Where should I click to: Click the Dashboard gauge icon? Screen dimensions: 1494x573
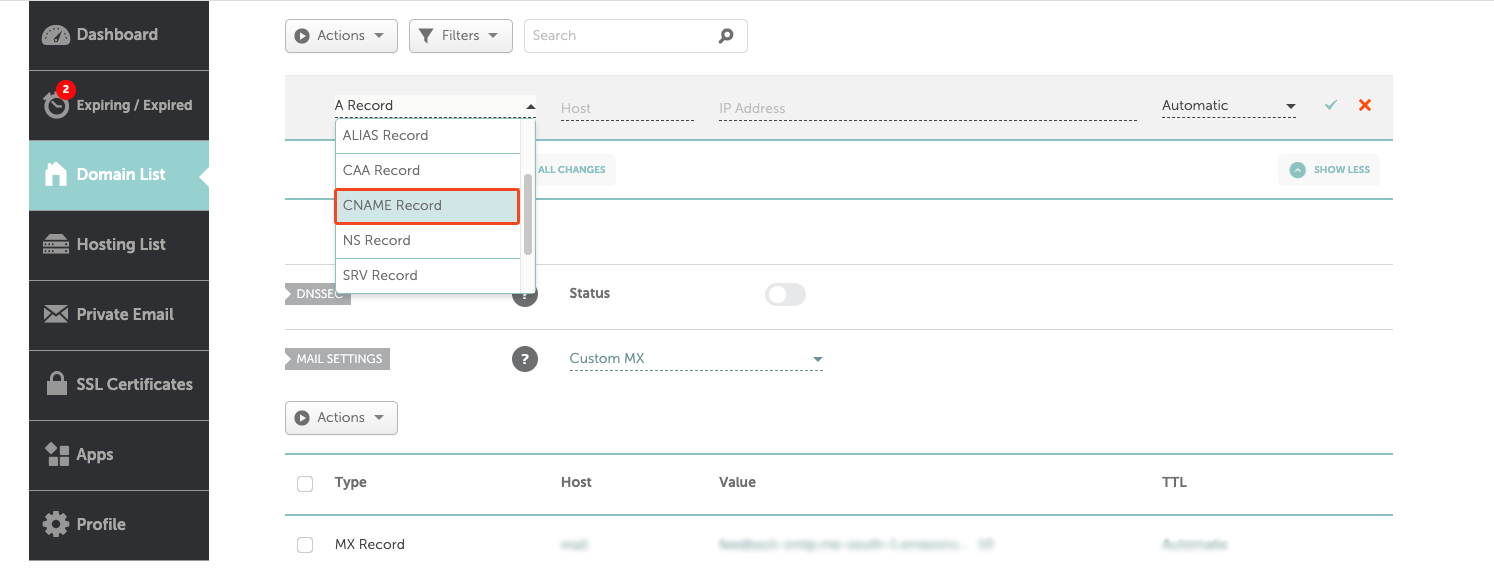point(56,35)
